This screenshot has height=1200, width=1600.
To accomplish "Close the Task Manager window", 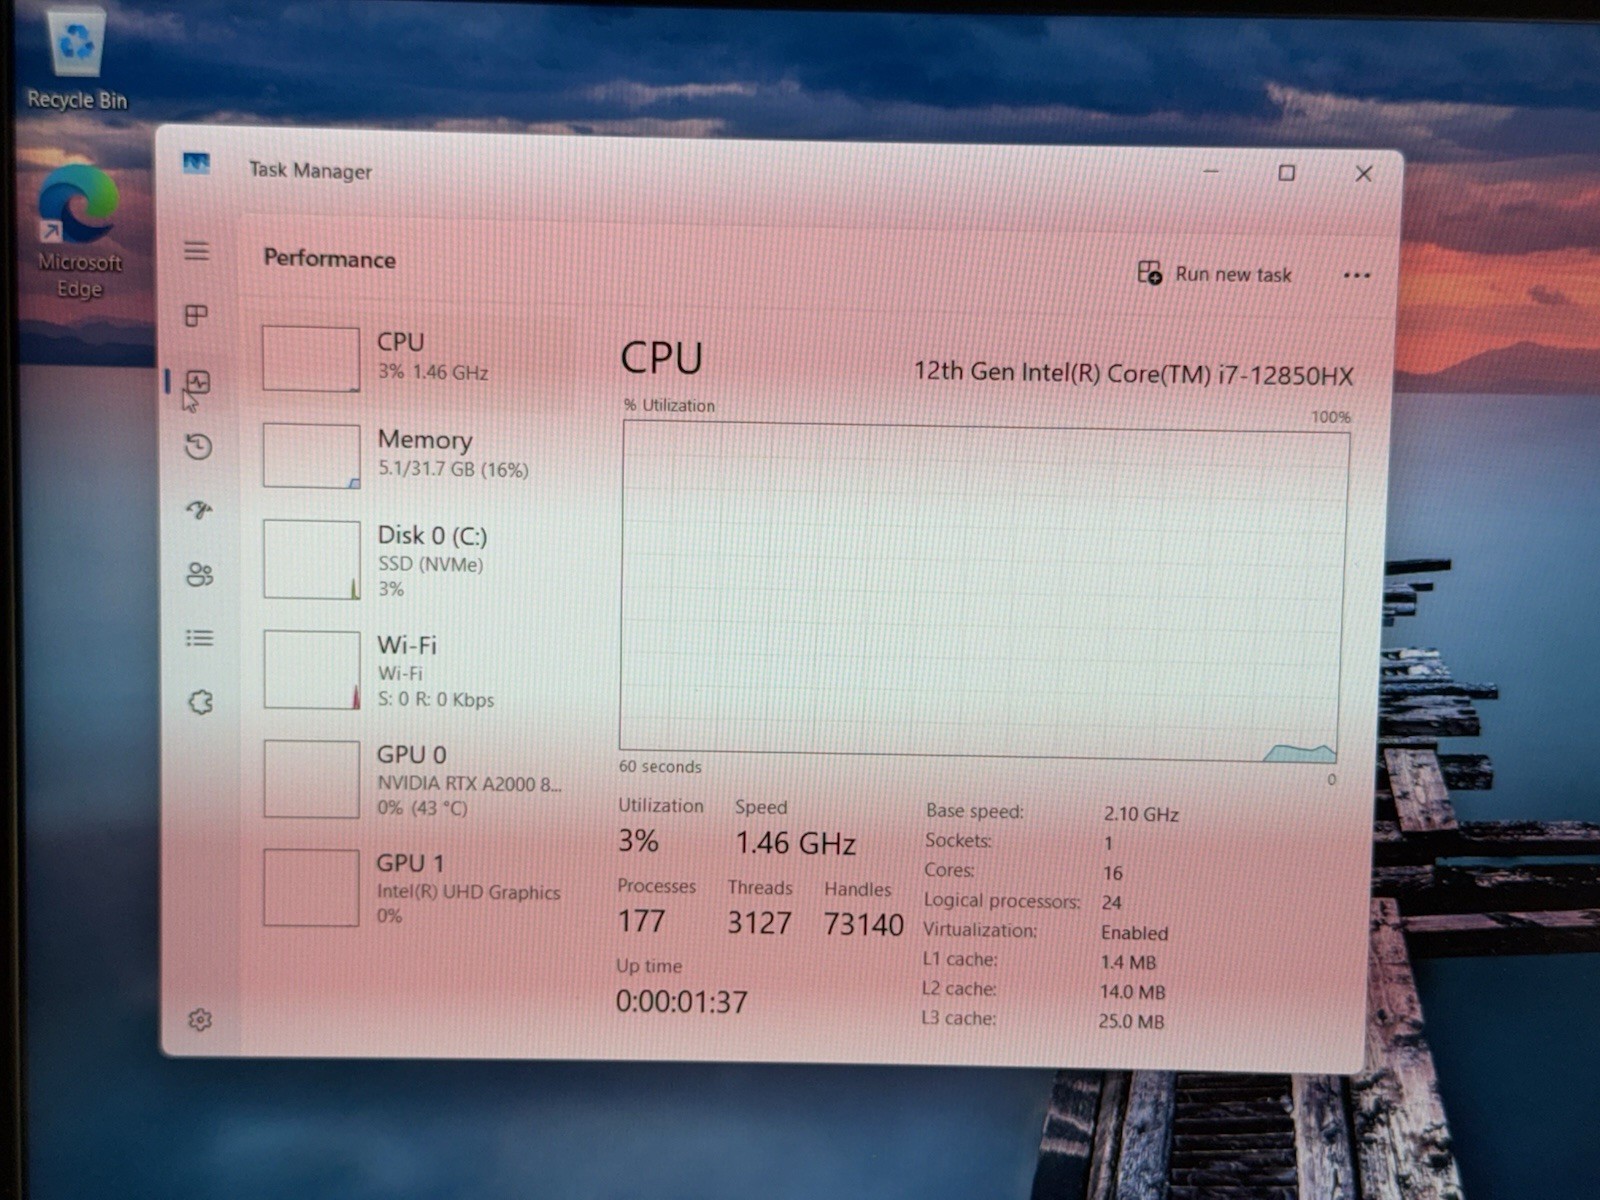I will 1363,174.
